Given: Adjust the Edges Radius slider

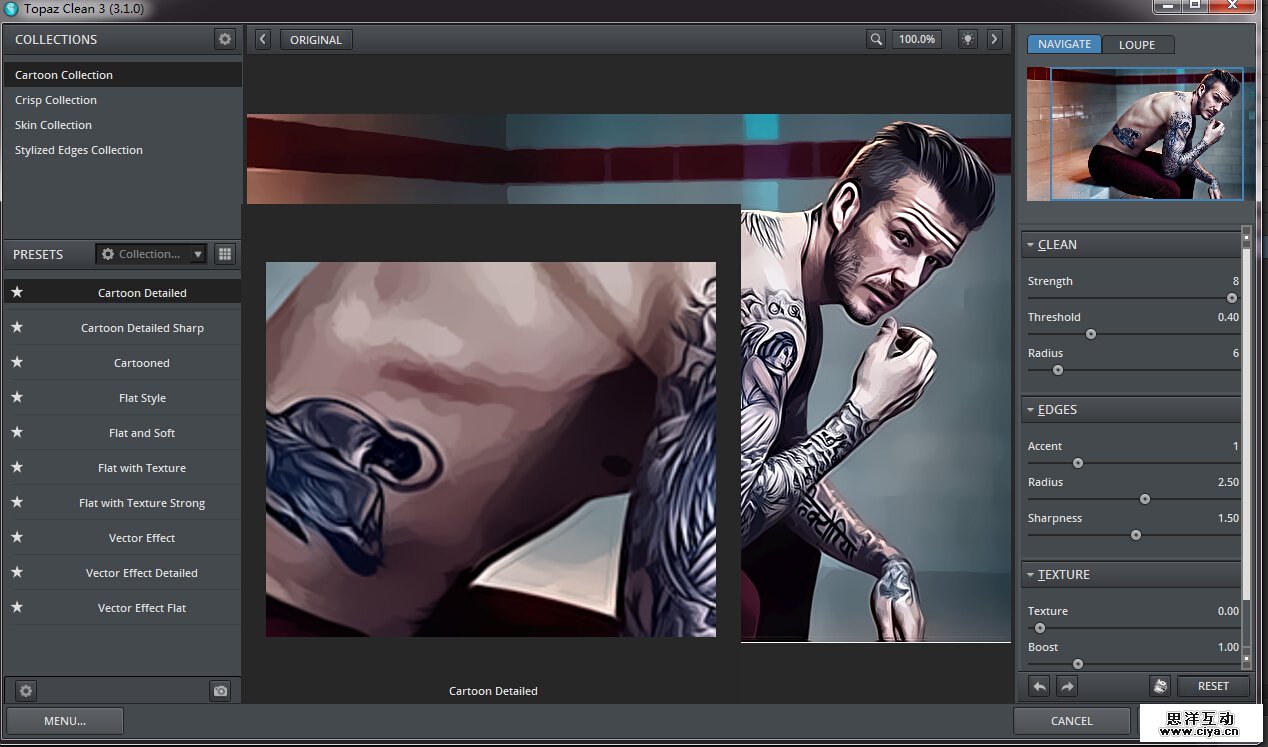Looking at the screenshot, I should 1145,499.
